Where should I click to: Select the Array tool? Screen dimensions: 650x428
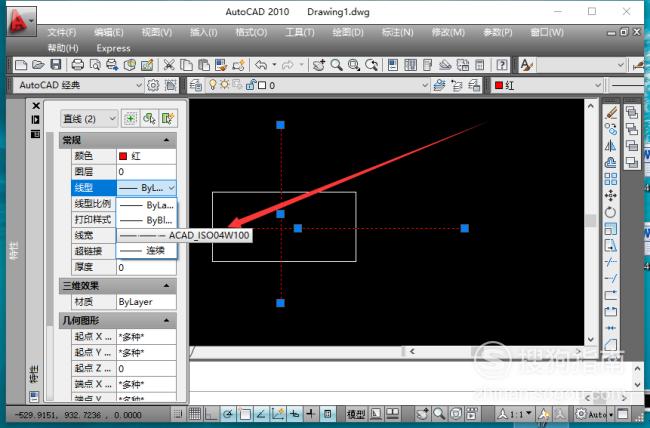click(611, 179)
